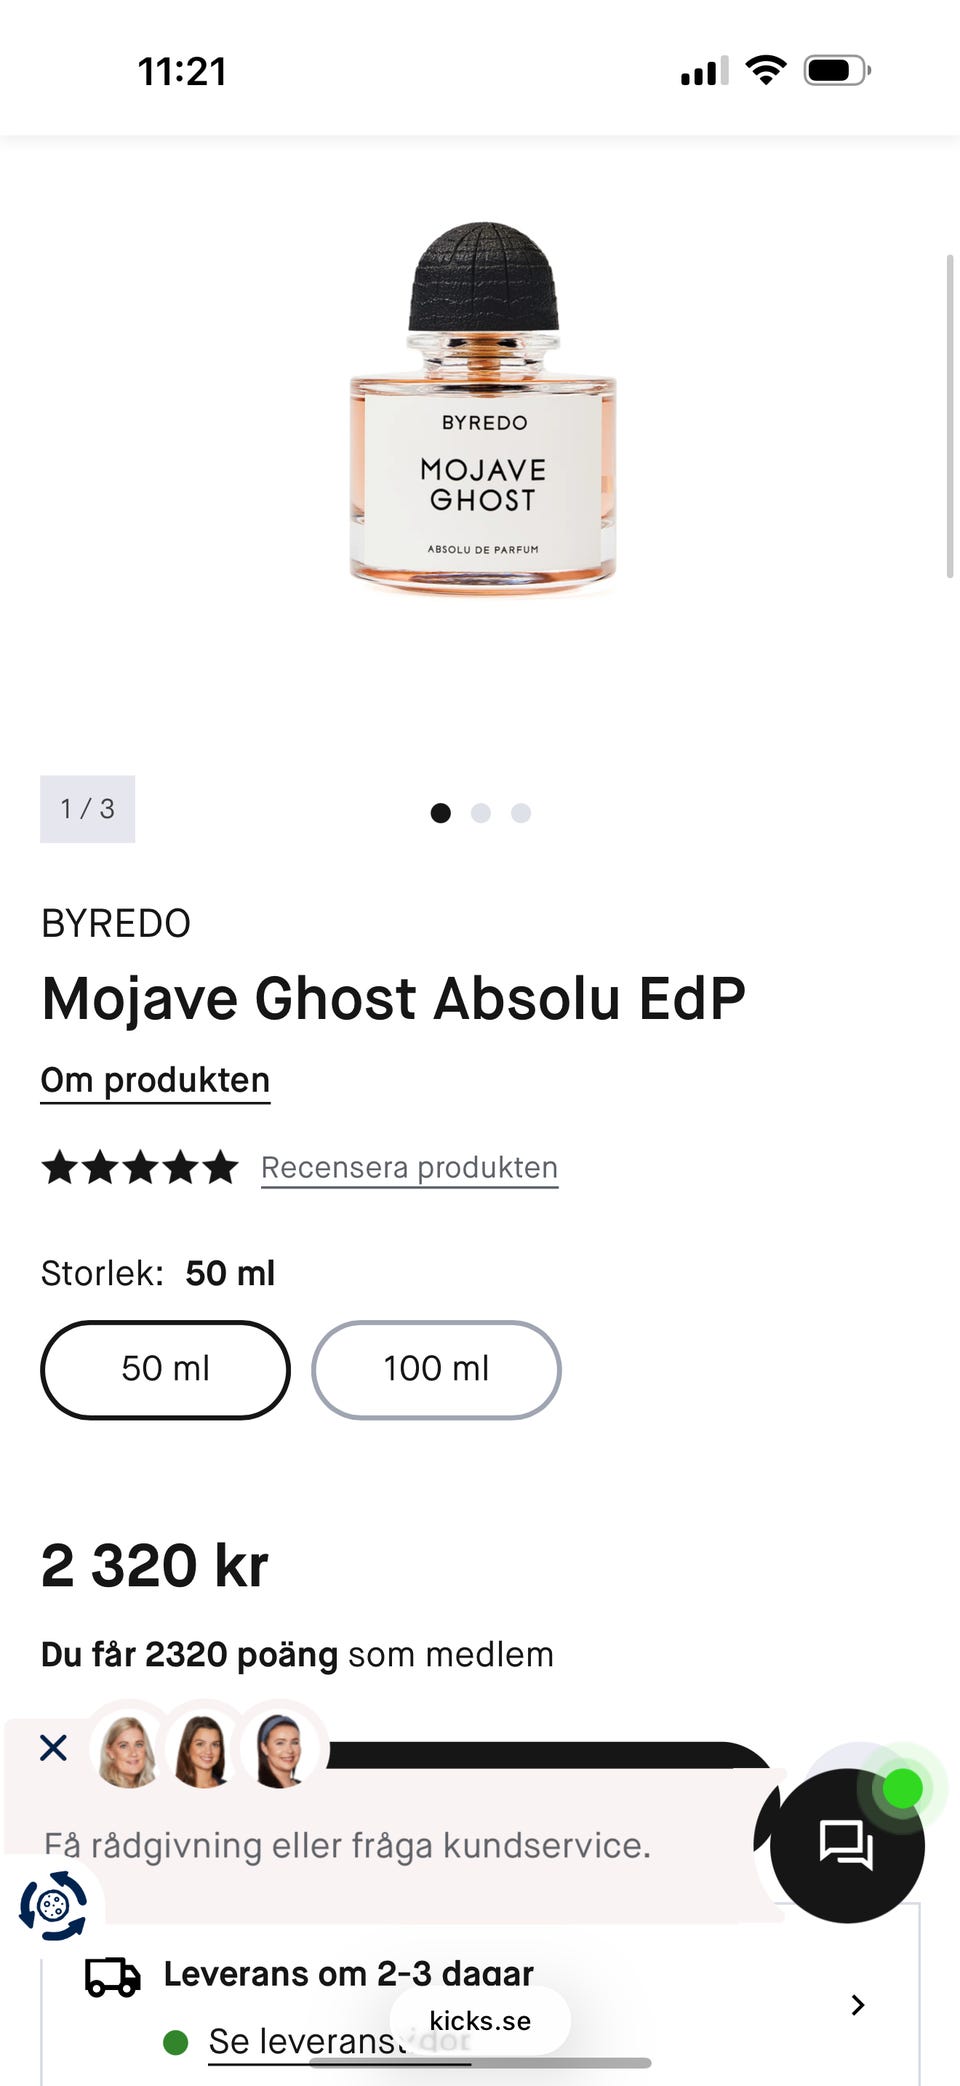Close the customer service advice banner
Screen dimensions: 960x2086
53,1747
